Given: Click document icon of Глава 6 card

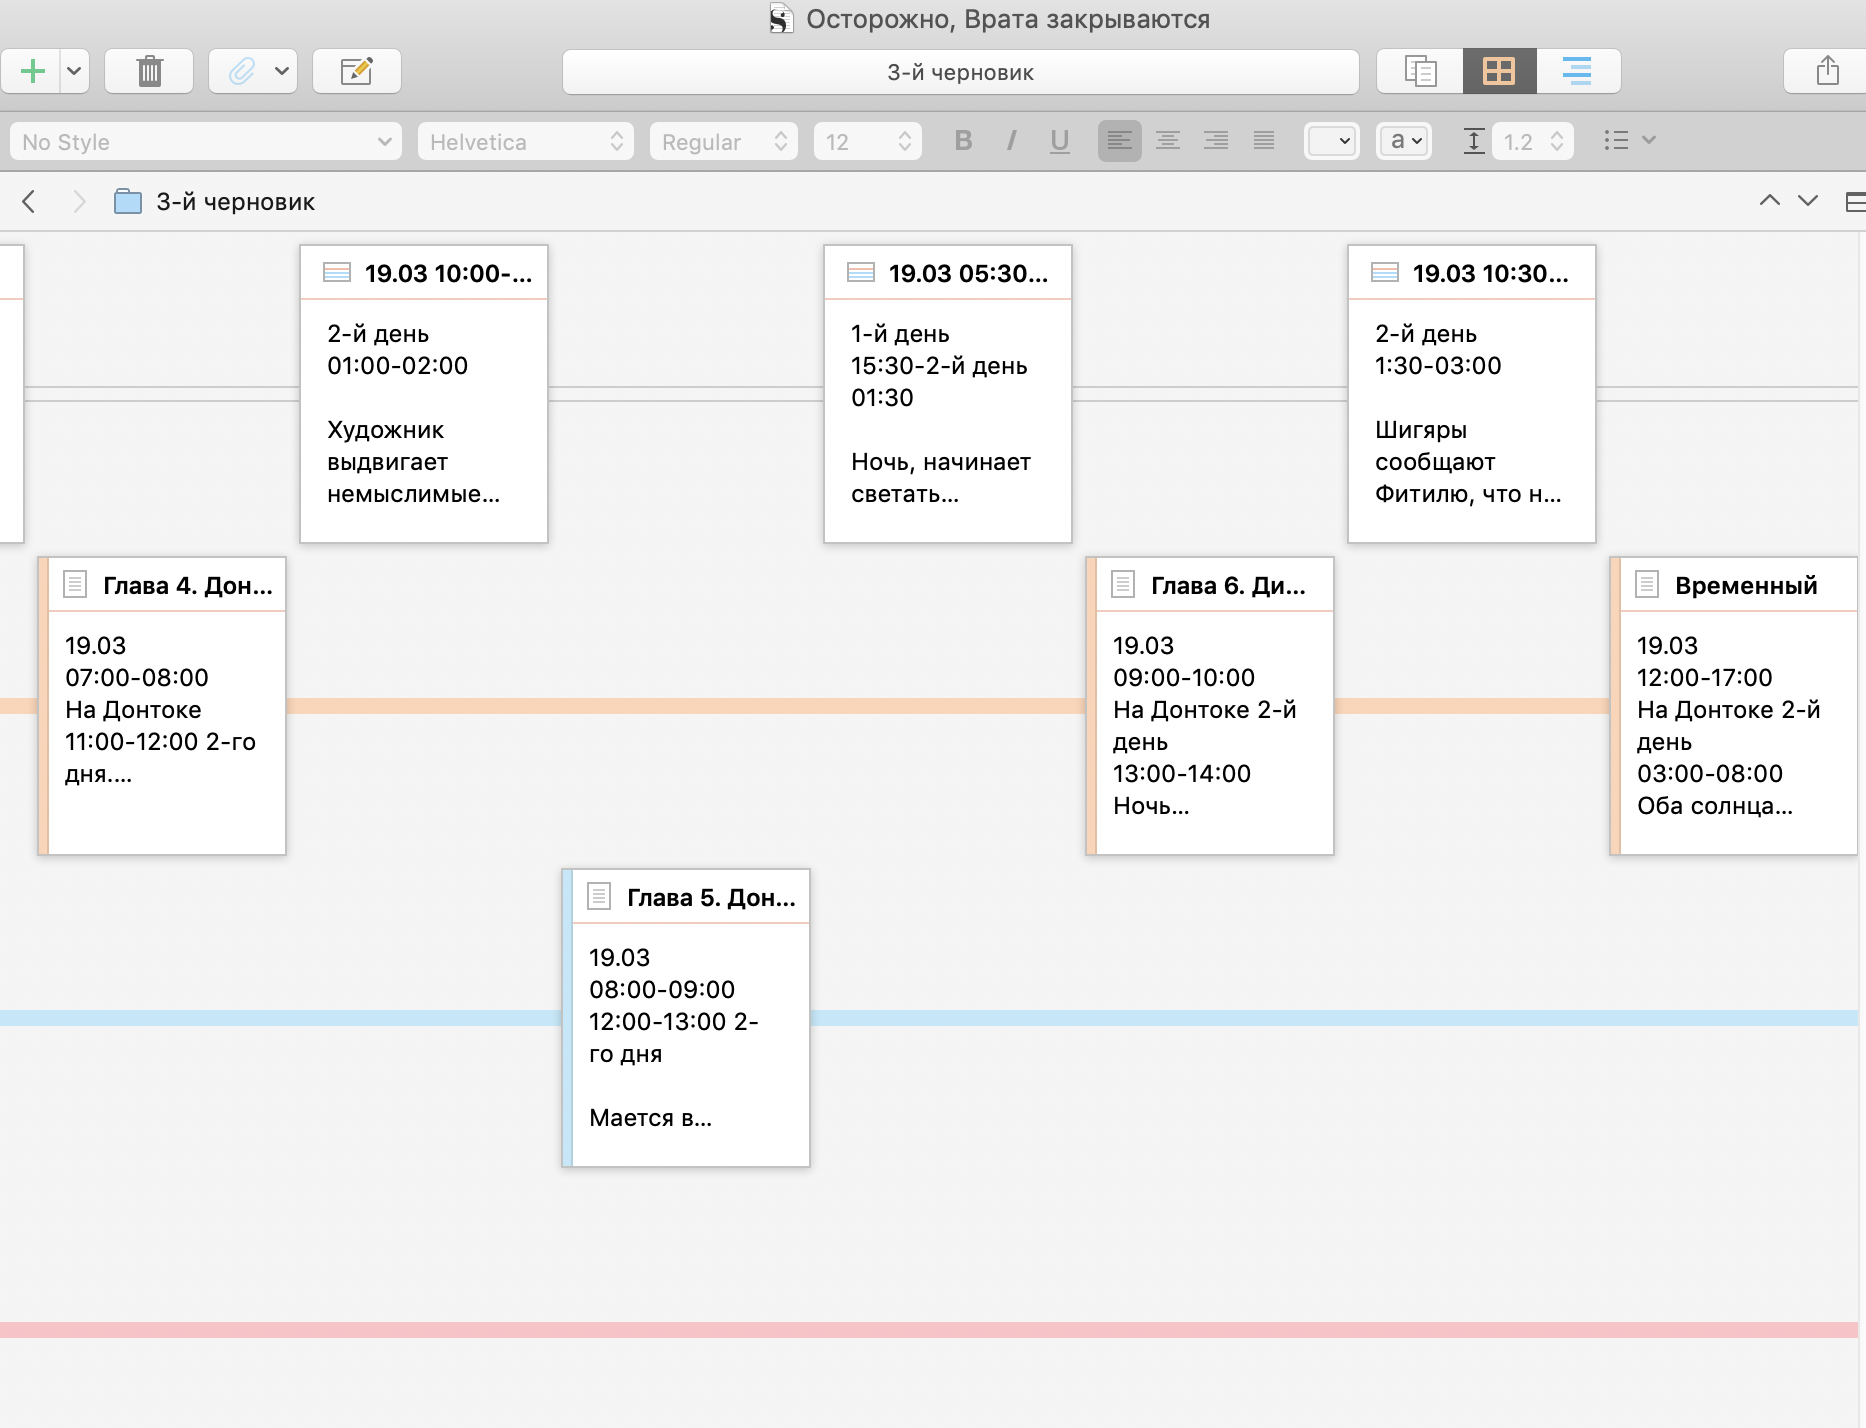Looking at the screenshot, I should (1123, 584).
